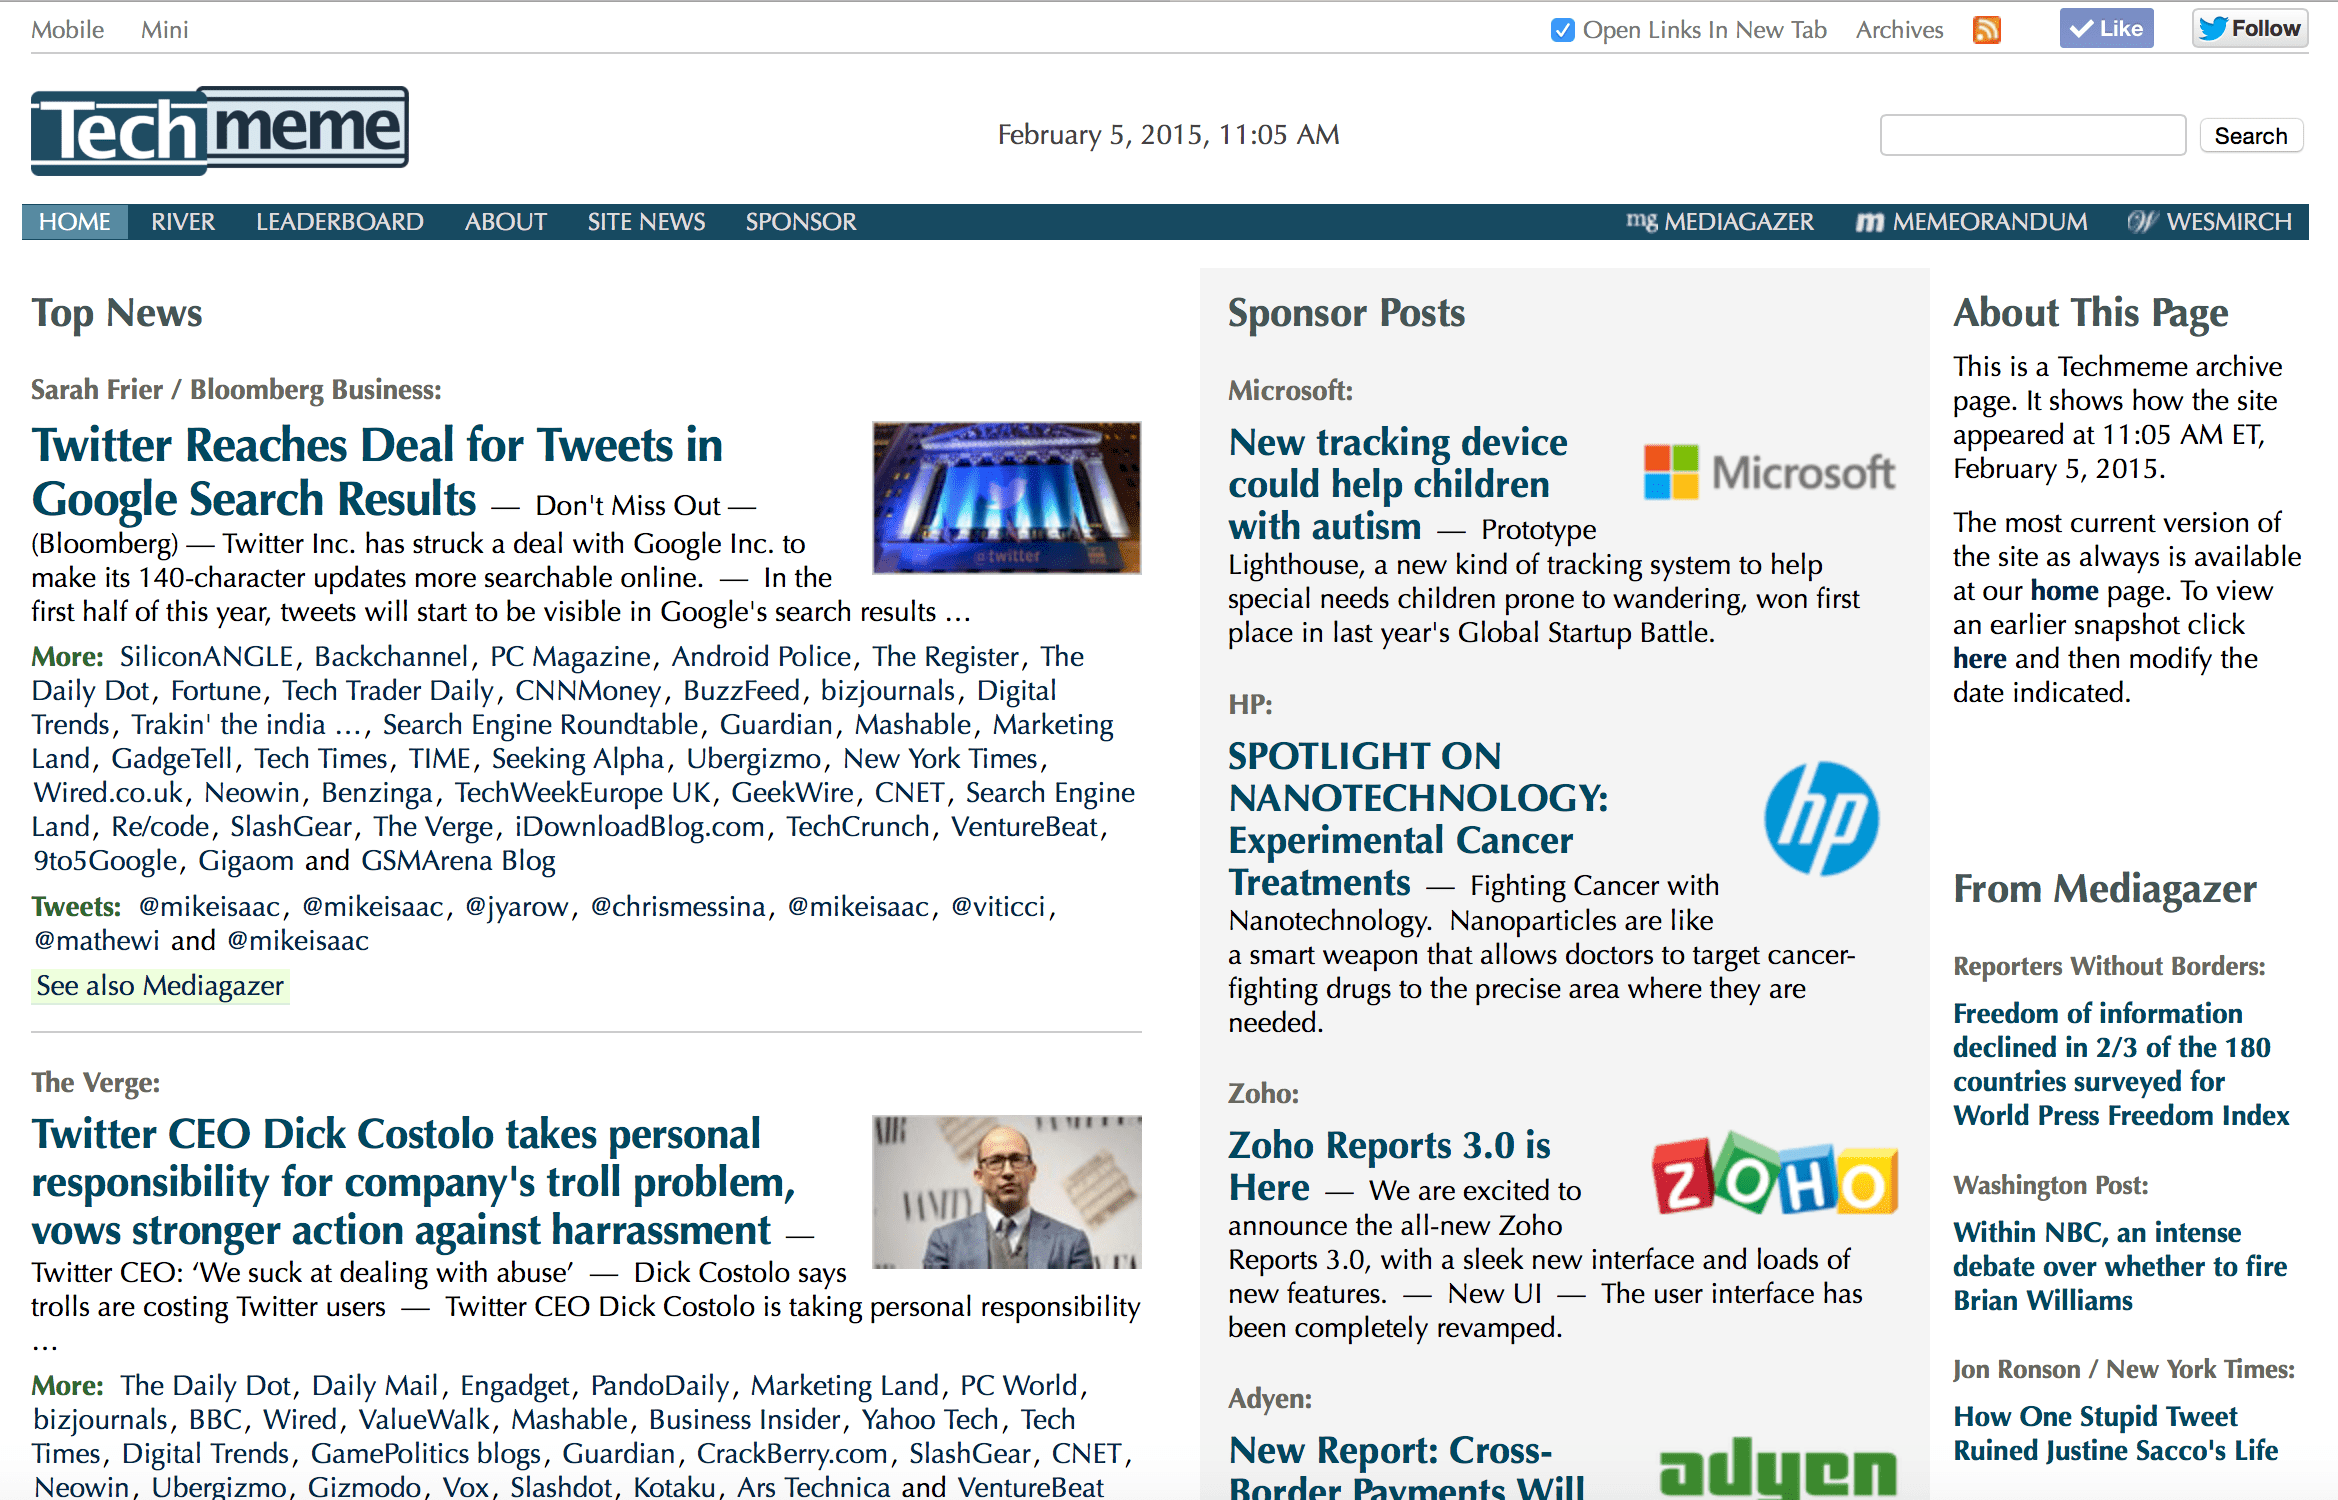The height and width of the screenshot is (1500, 2338).
Task: Click the orange RSS feed icon
Action: (1986, 30)
